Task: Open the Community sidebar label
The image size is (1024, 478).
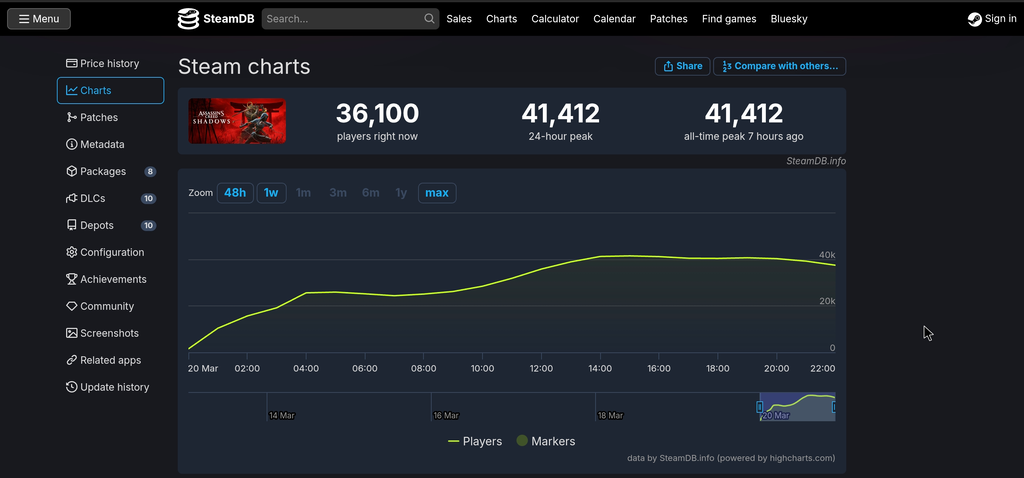Action: (x=107, y=306)
